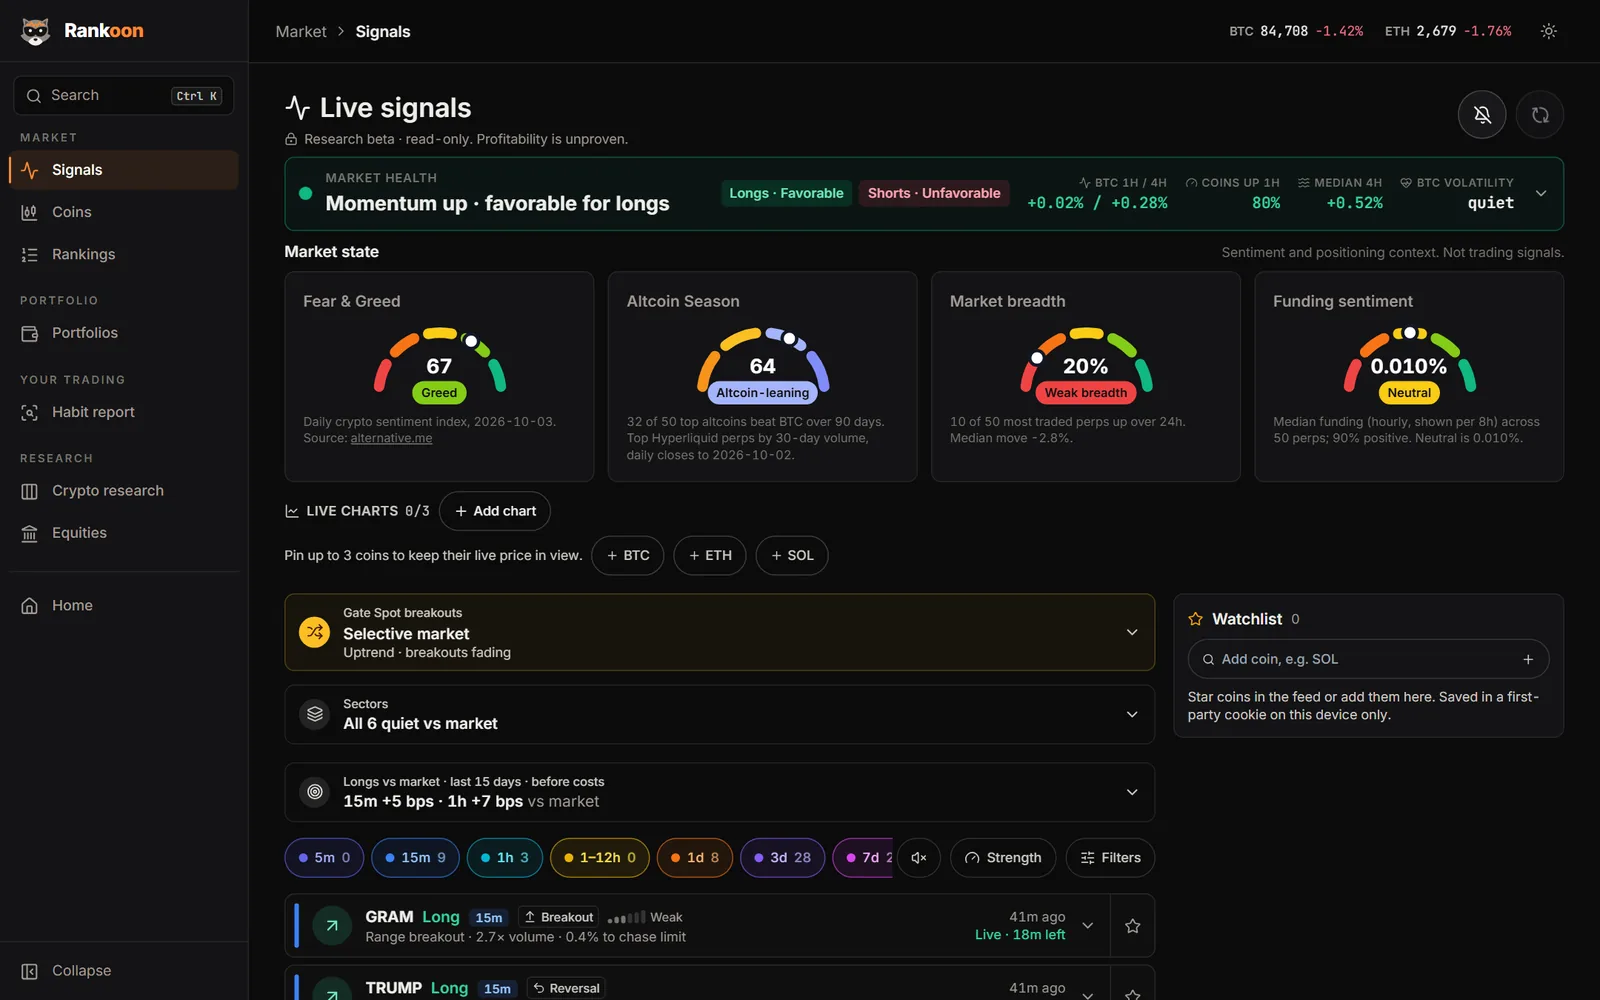Open the Filters button
This screenshot has width=1600, height=1000.
point(1111,858)
